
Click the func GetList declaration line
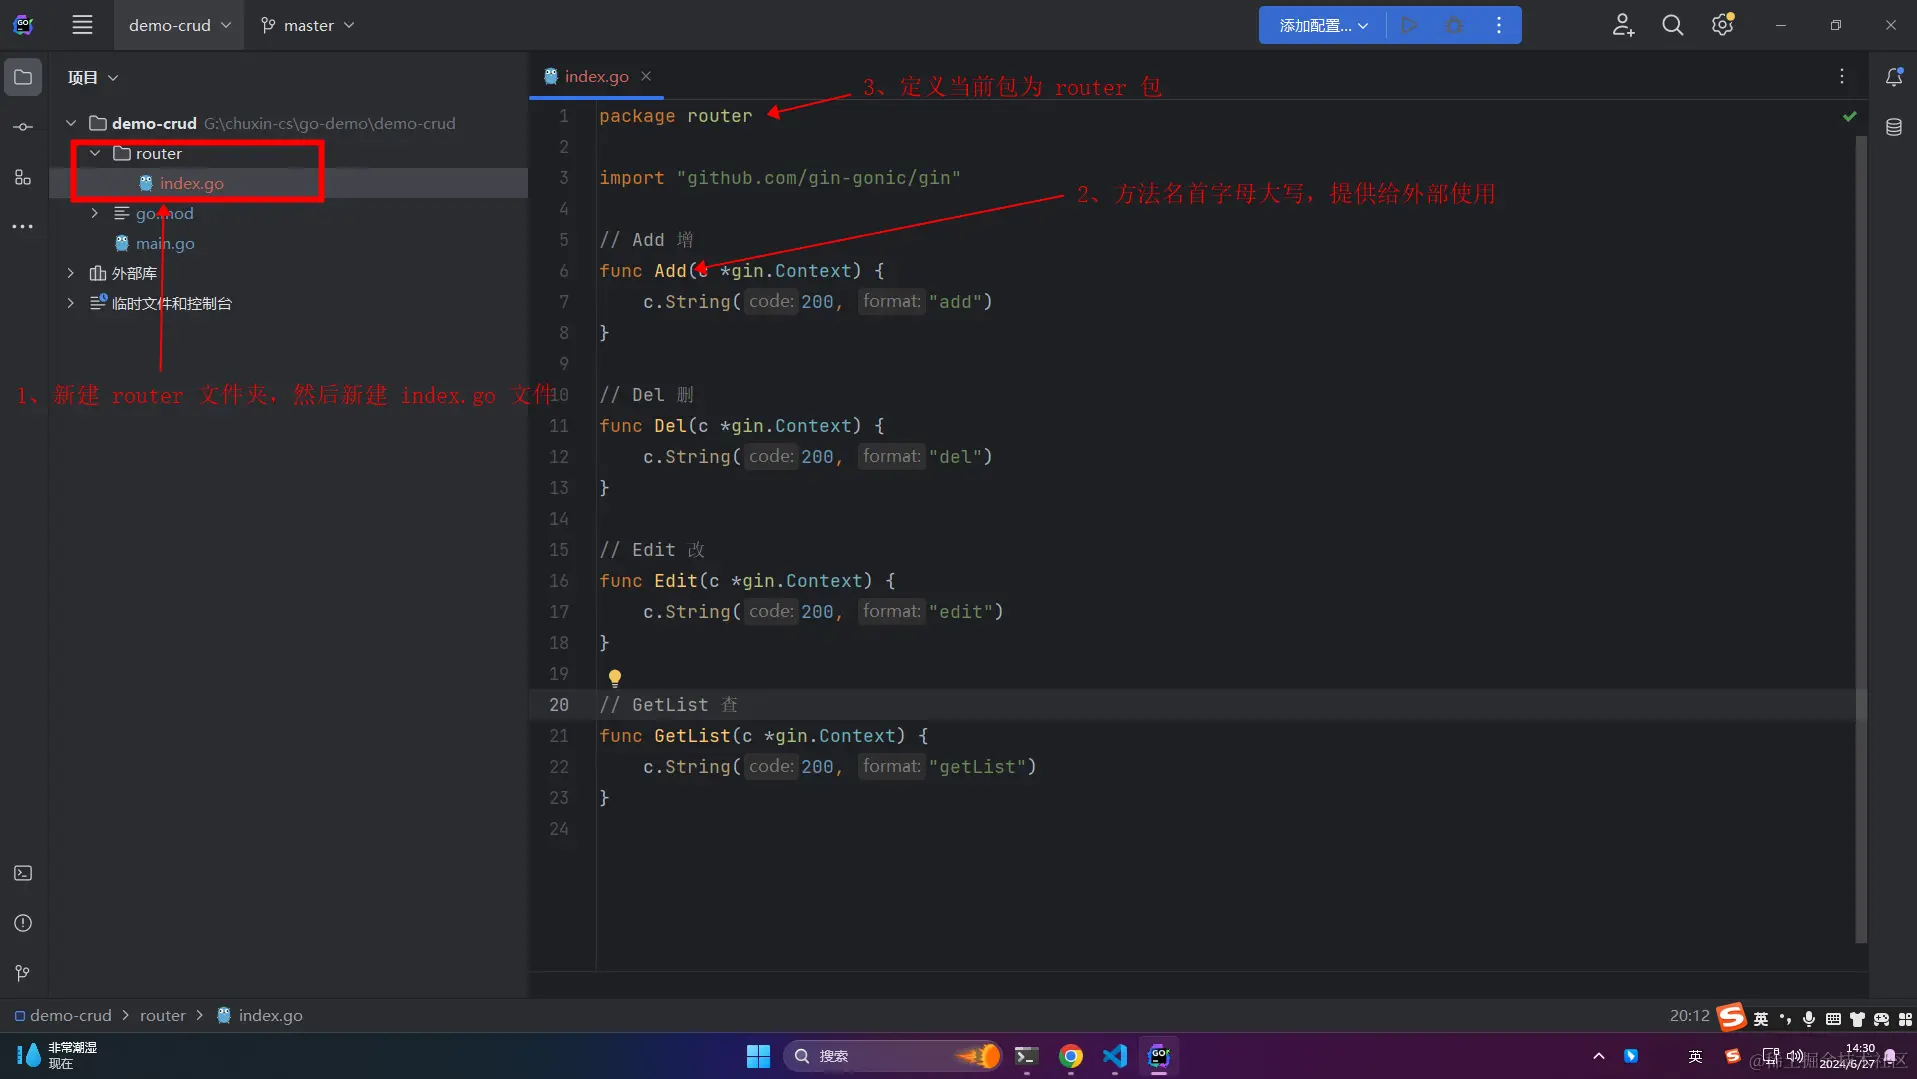point(764,736)
